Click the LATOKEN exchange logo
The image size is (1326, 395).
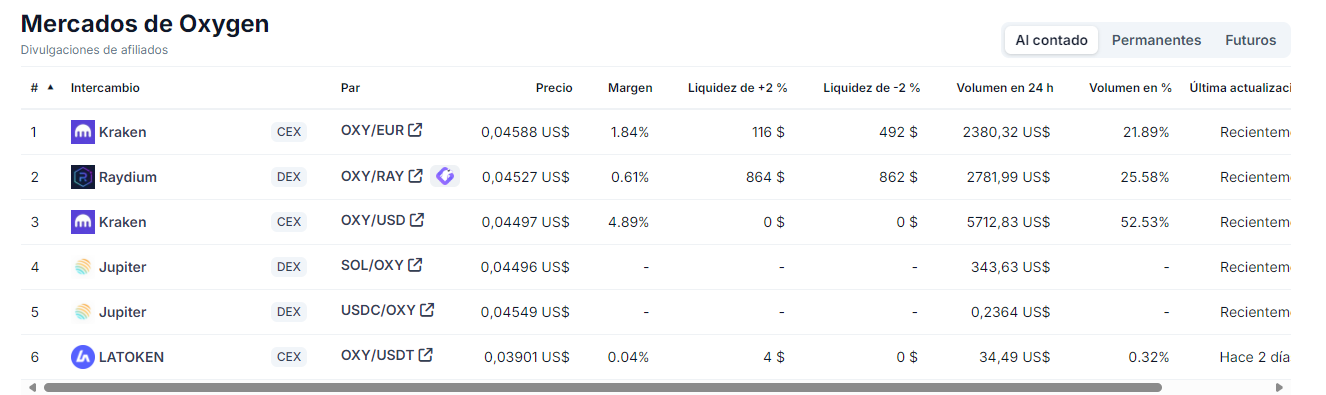(x=82, y=357)
